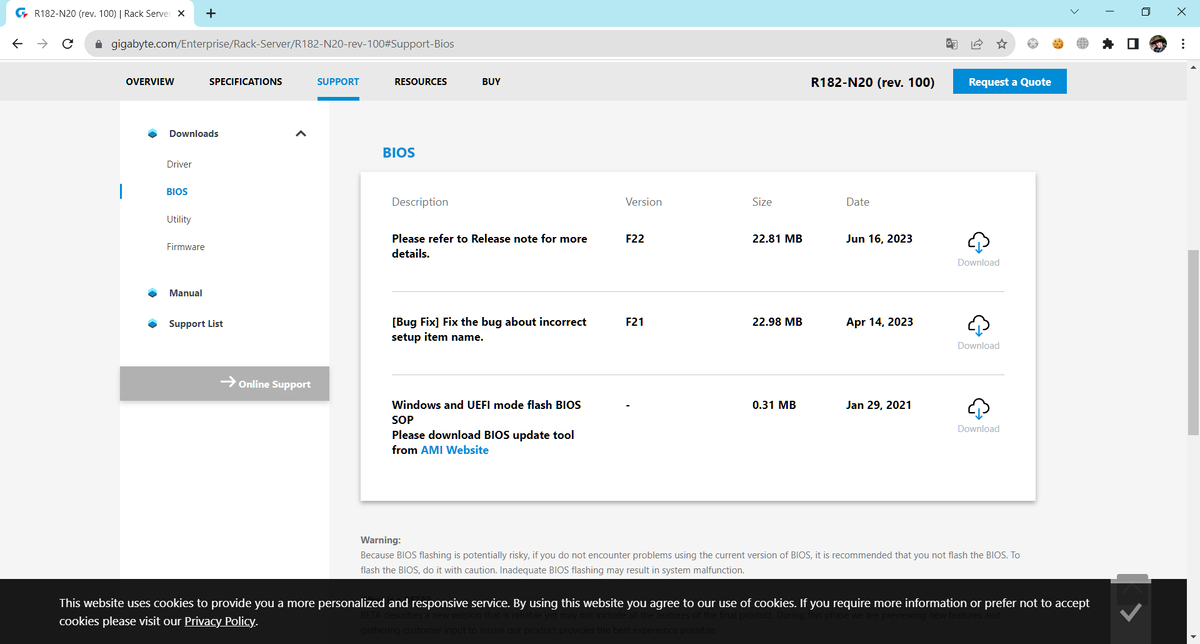Click version F21 cell

[x=634, y=322]
